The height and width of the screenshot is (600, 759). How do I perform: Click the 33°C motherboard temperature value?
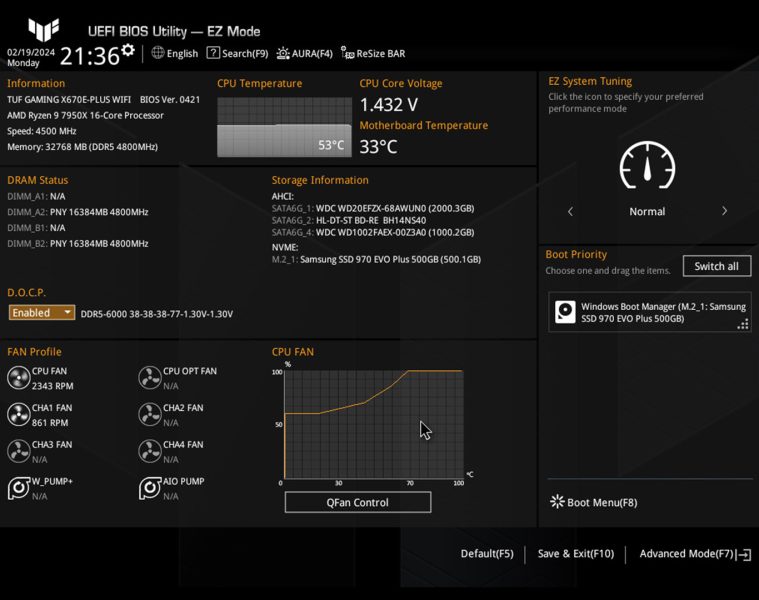point(378,147)
